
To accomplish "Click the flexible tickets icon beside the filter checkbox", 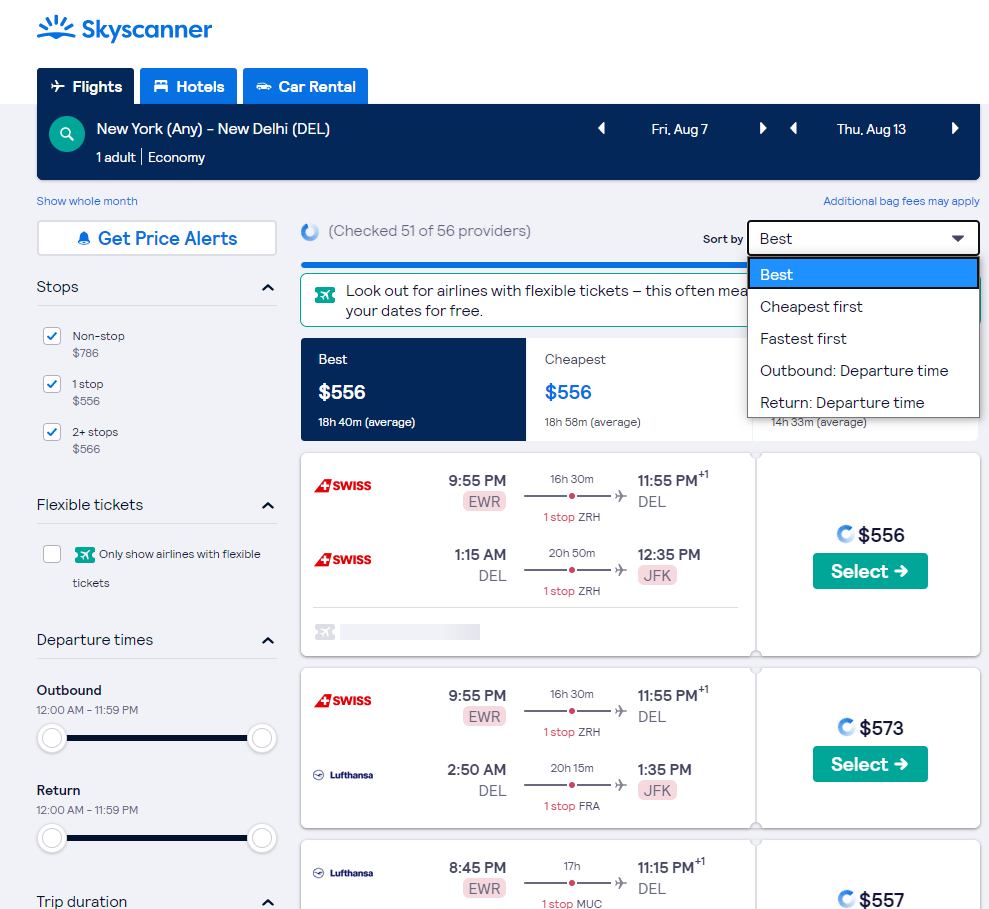I will (85, 554).
